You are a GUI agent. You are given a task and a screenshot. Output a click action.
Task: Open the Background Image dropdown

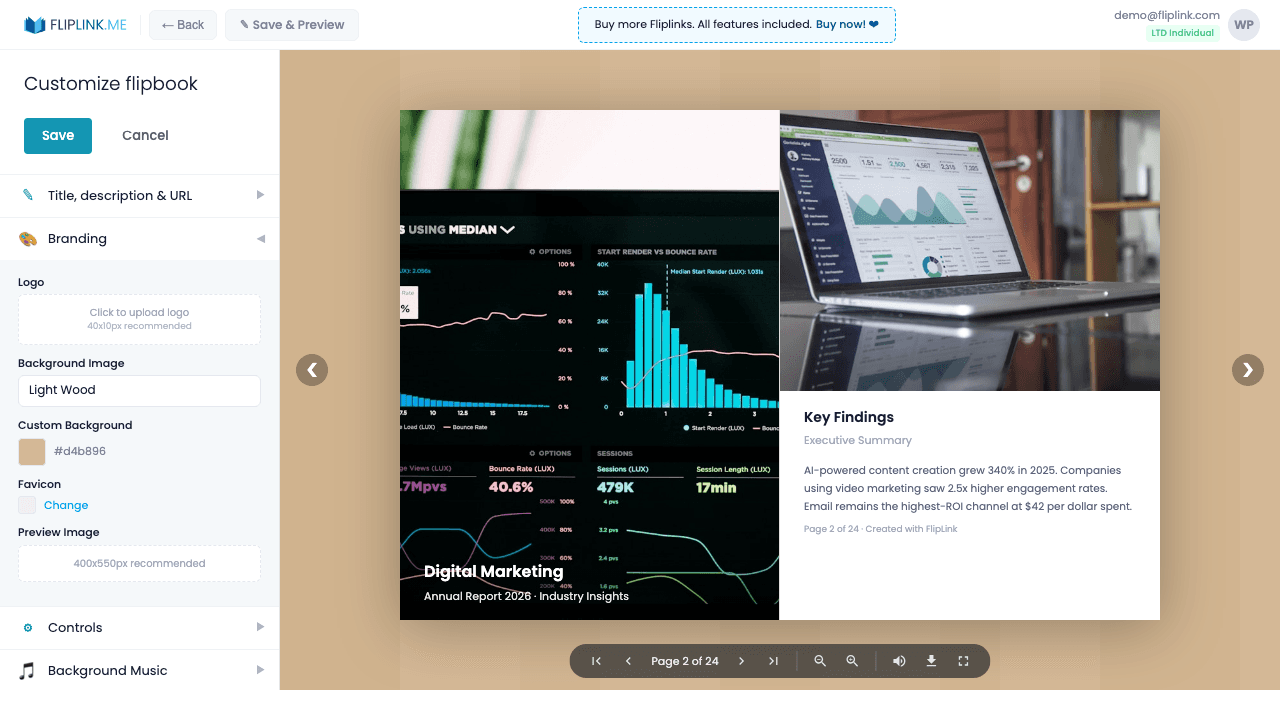click(139, 390)
